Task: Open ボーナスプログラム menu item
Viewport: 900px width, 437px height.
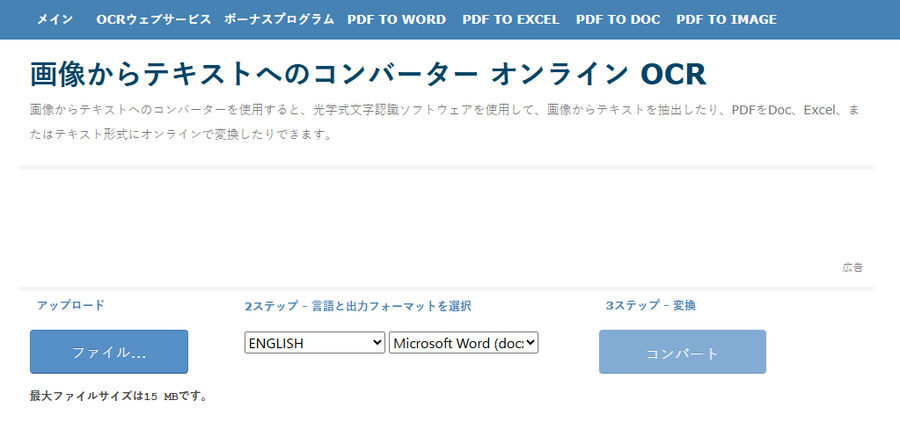Action: coord(279,19)
